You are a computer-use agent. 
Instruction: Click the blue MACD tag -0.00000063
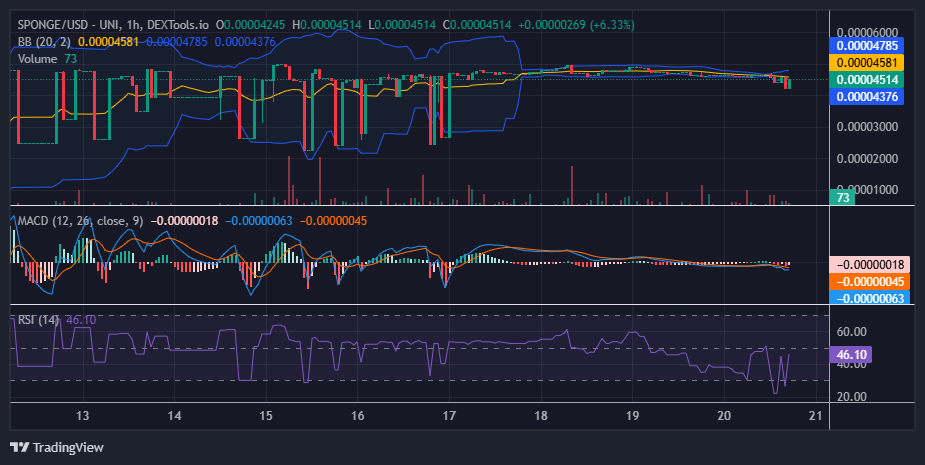coord(870,297)
